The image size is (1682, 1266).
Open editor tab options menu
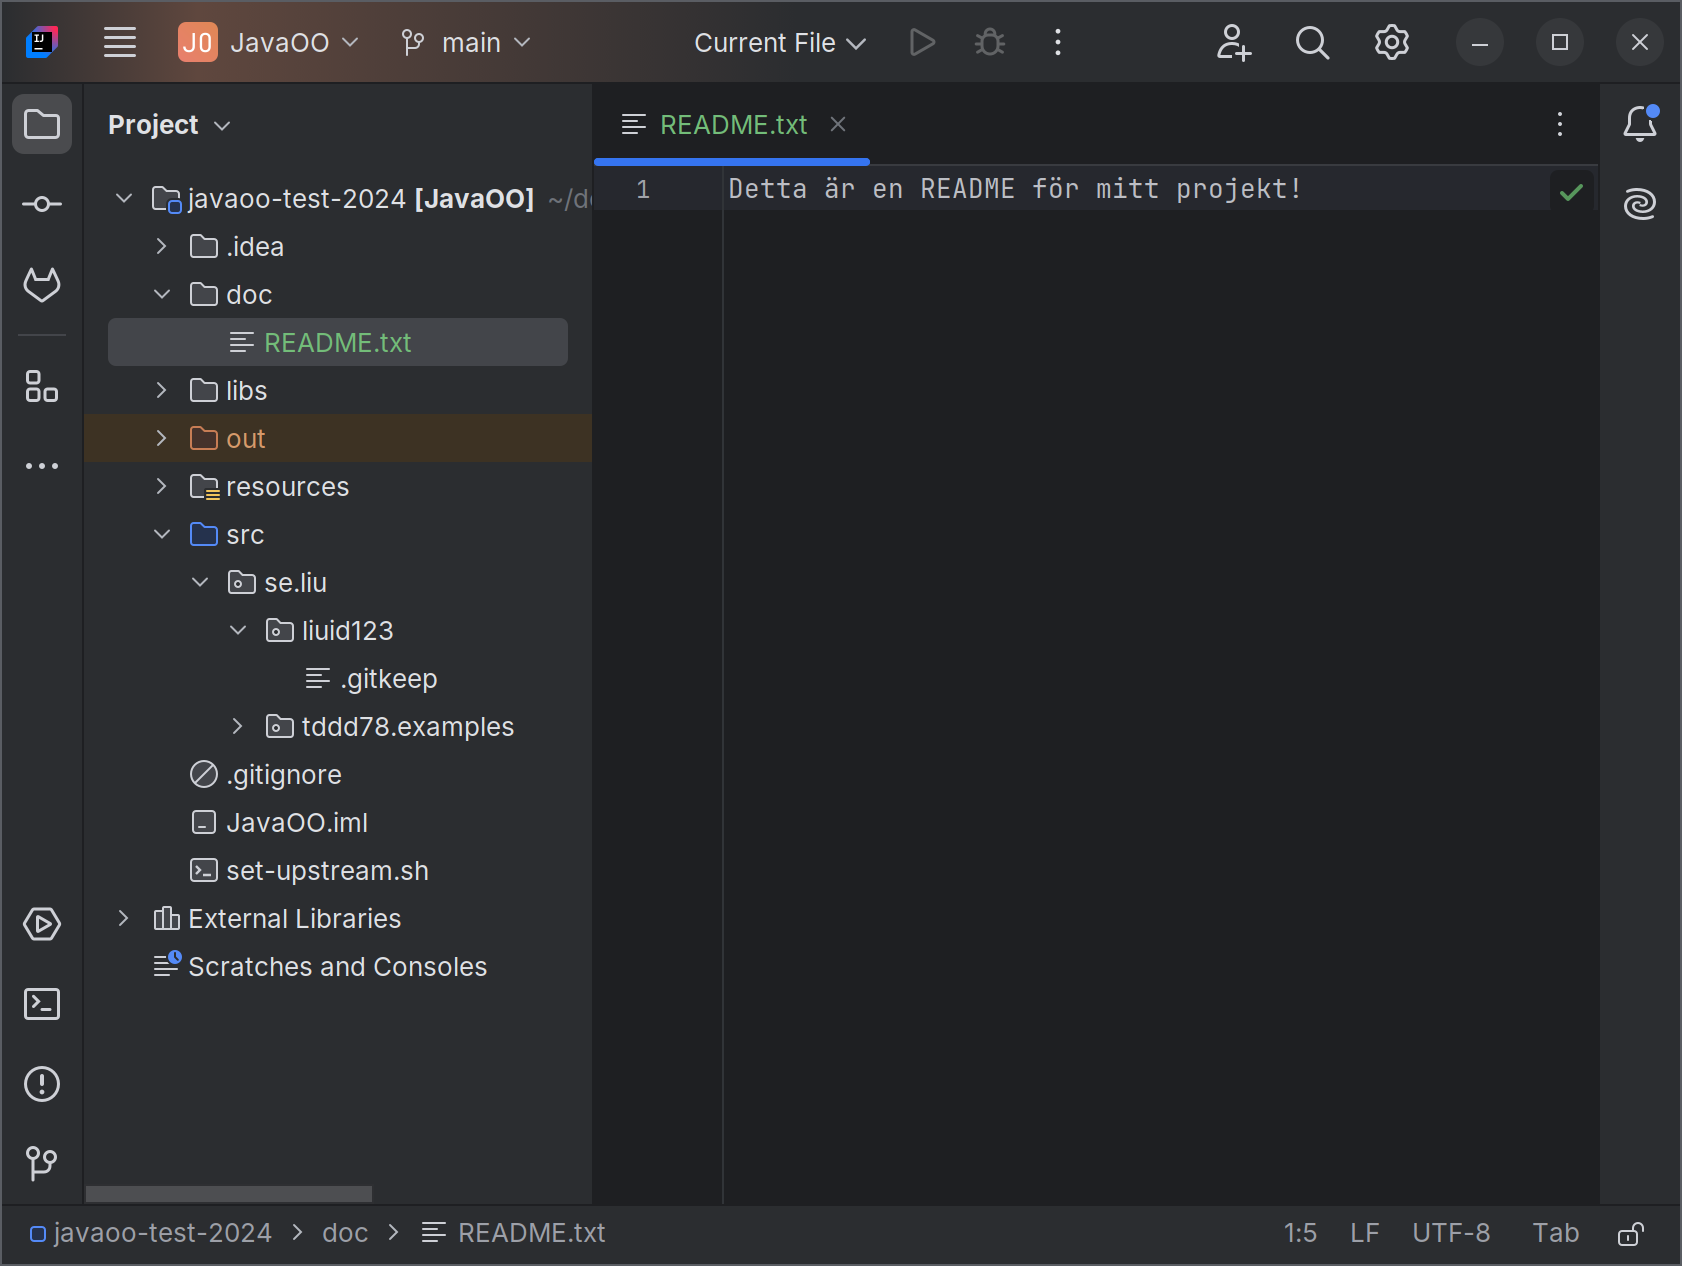1560,124
